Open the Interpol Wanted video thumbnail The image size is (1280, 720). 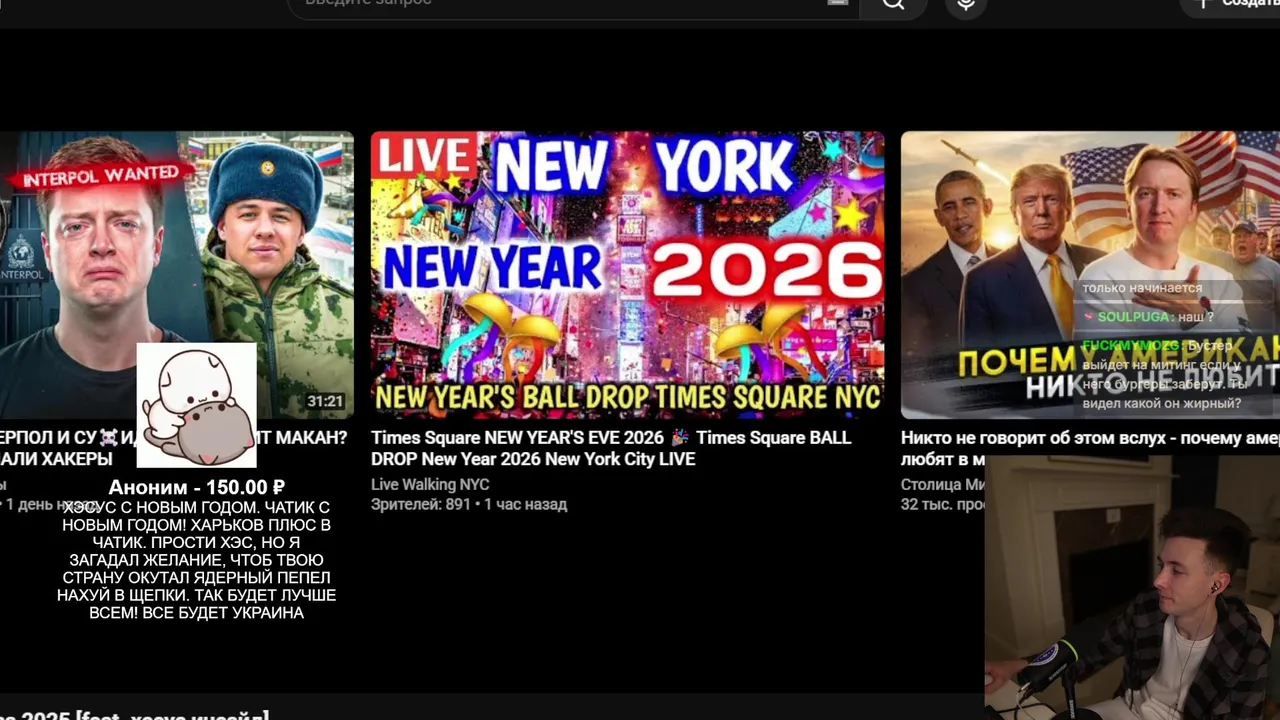[x=176, y=275]
